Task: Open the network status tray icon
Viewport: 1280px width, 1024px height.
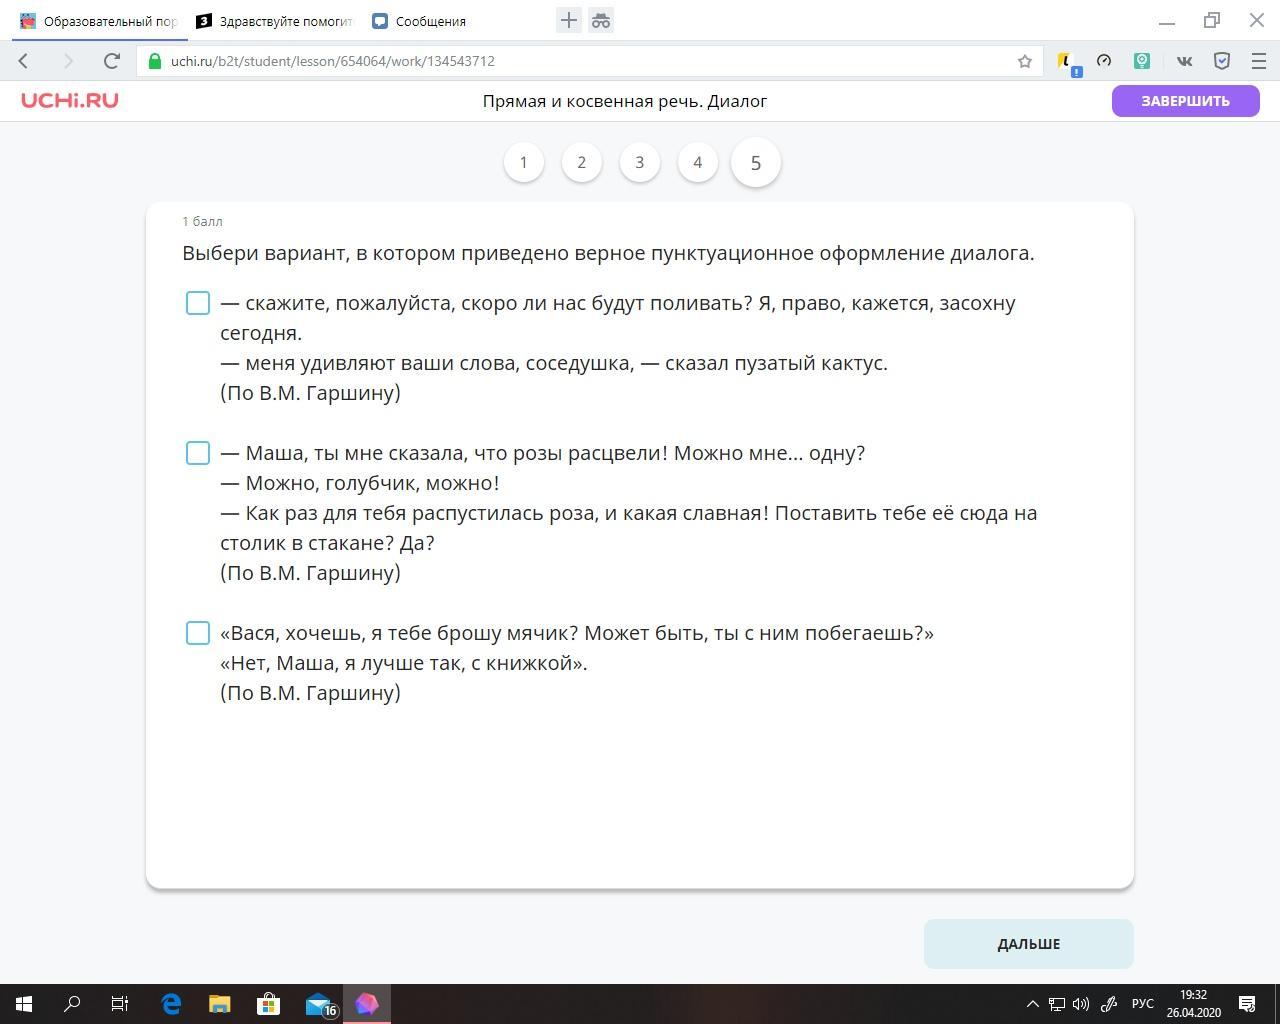Action: click(x=1057, y=1004)
